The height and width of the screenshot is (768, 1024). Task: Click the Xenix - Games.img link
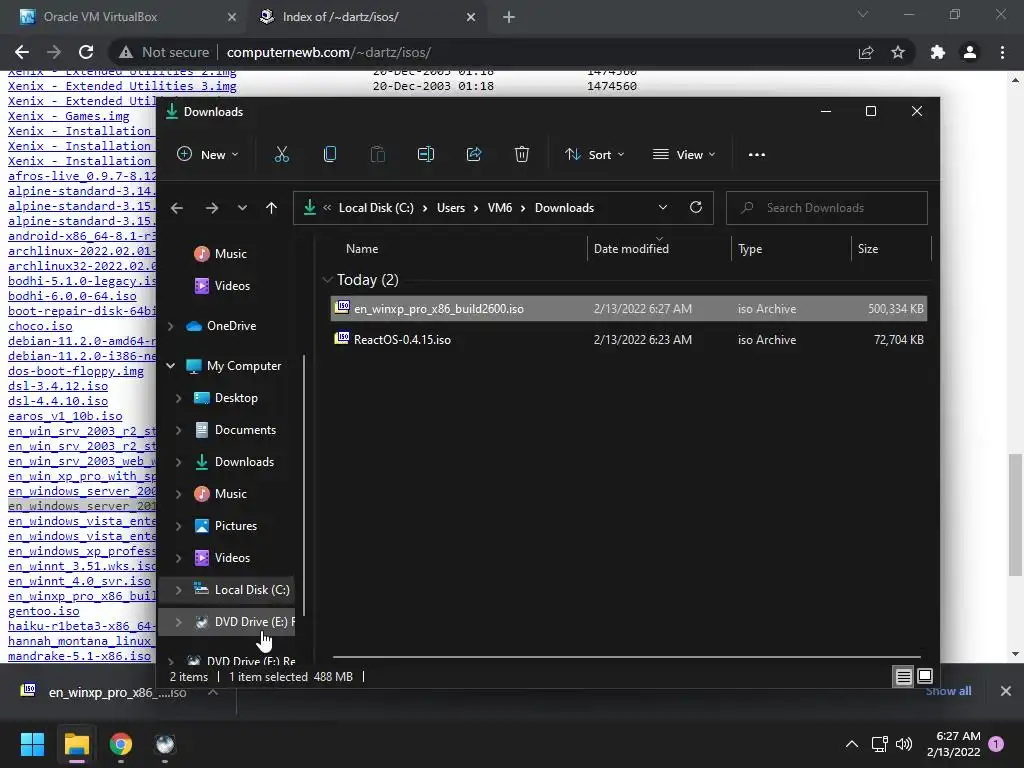point(69,116)
